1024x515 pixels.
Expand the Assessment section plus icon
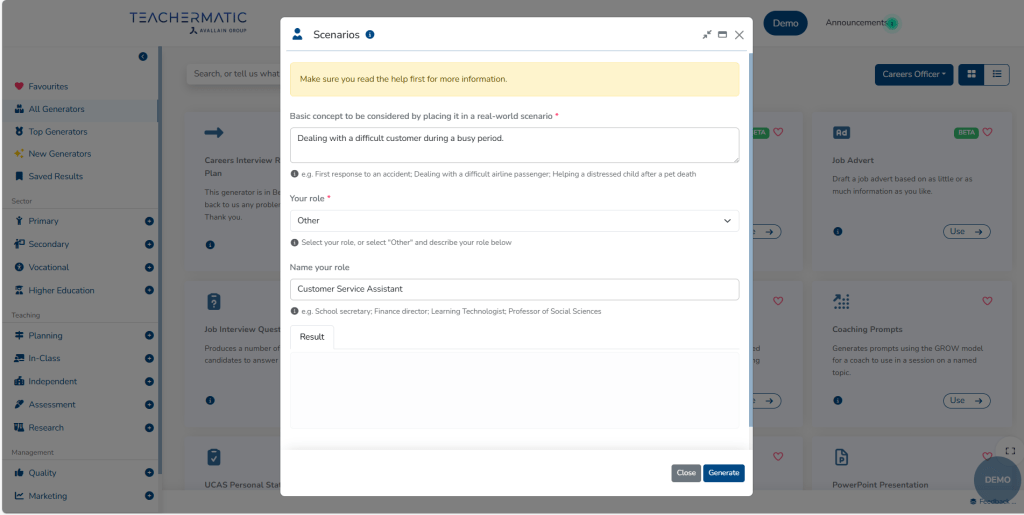149,405
